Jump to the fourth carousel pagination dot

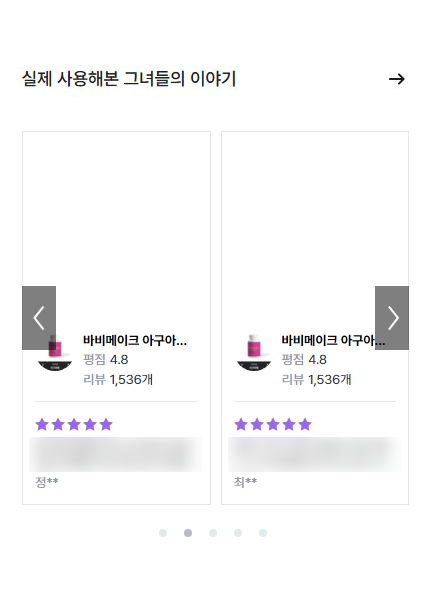(x=238, y=533)
